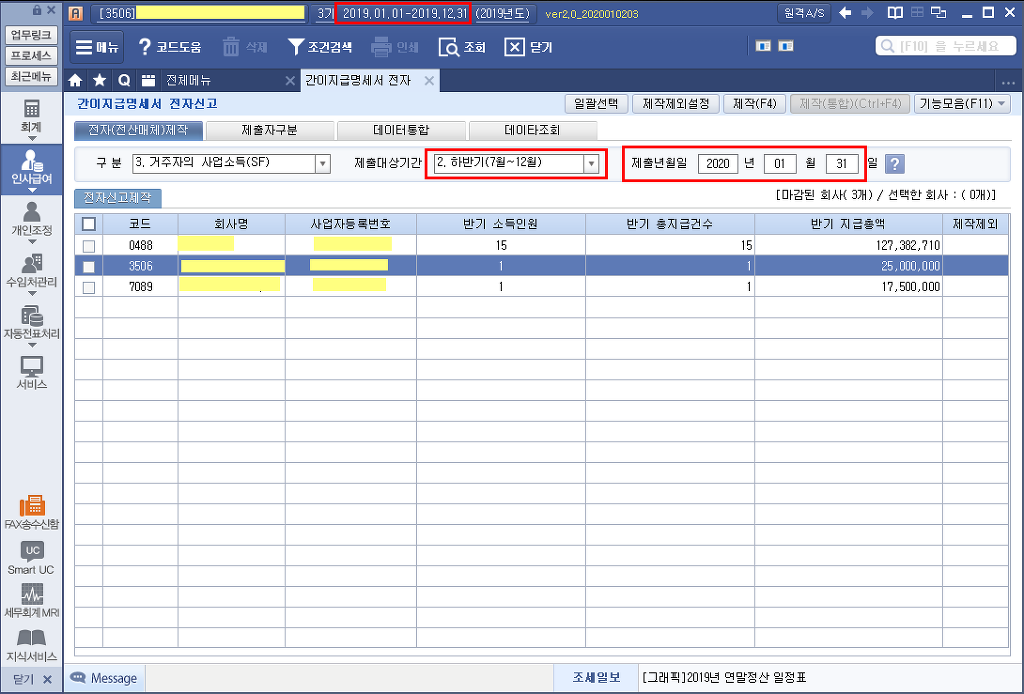Open favorites star icon
This screenshot has width=1024, height=694.
click(x=99, y=80)
